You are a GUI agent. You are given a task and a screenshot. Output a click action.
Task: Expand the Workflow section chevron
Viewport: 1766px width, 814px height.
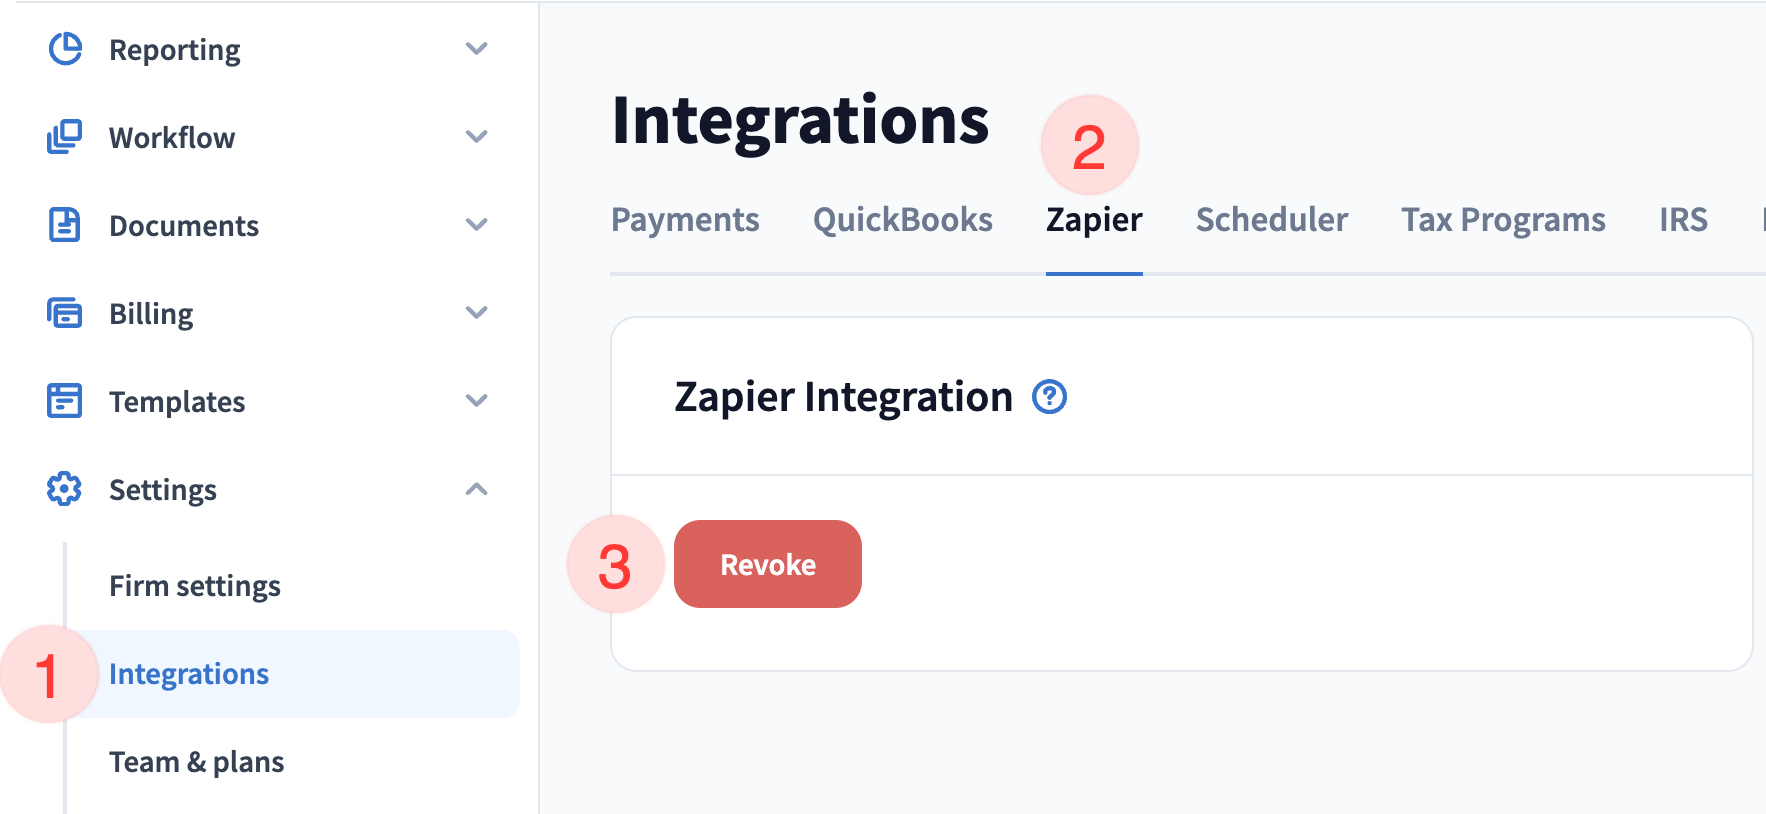click(x=477, y=137)
